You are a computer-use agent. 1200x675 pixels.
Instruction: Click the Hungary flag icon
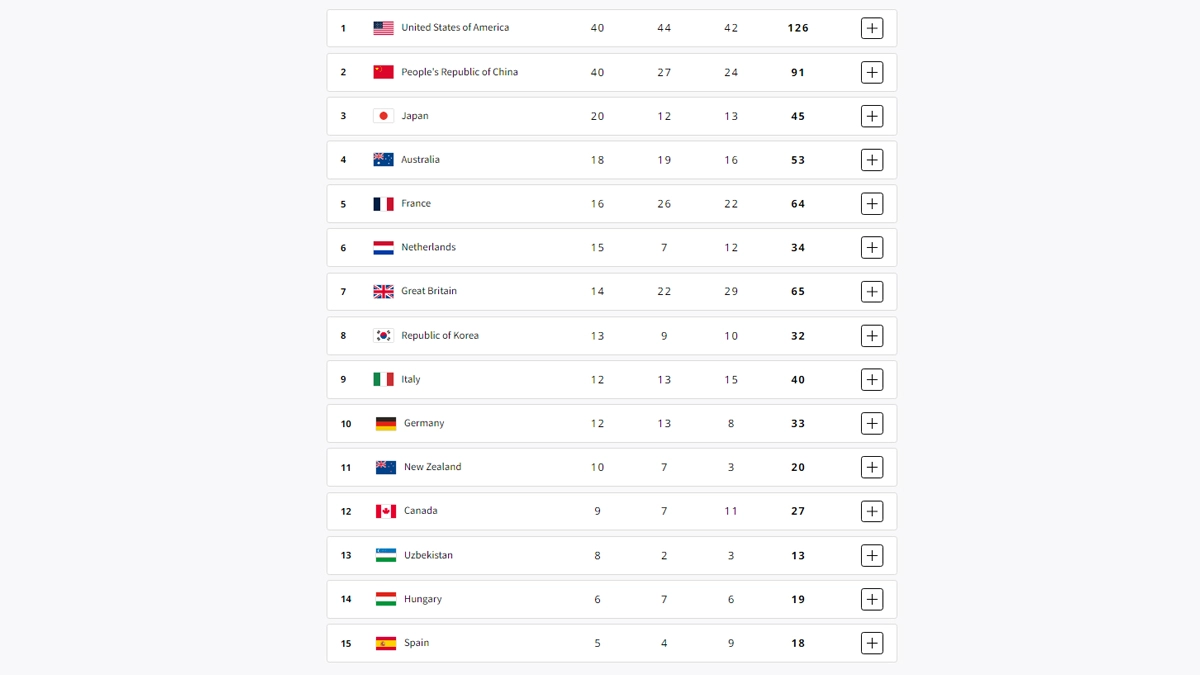386,599
